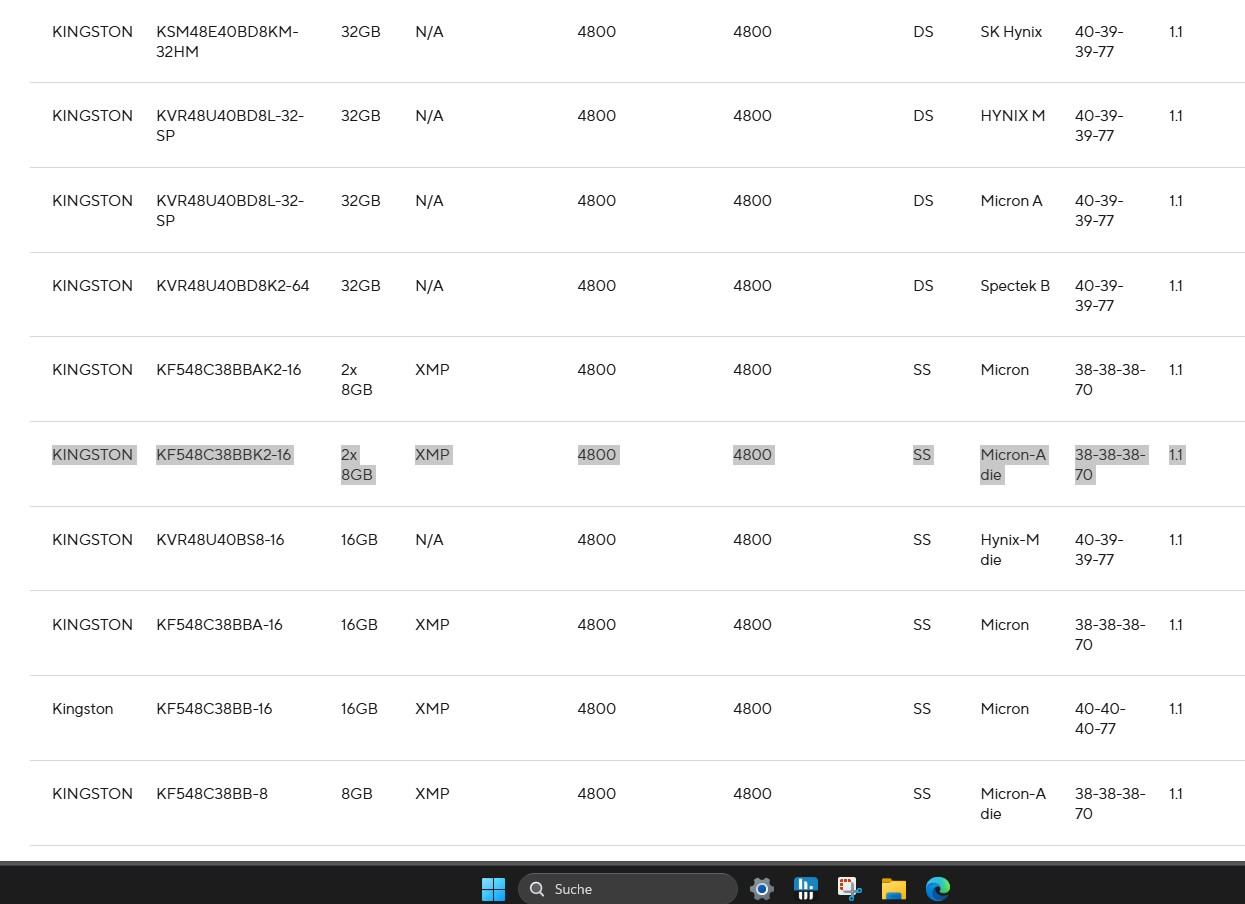
Task: Click 16GB in KF548C38BBA-16 row
Action: pyautogui.click(x=359, y=625)
